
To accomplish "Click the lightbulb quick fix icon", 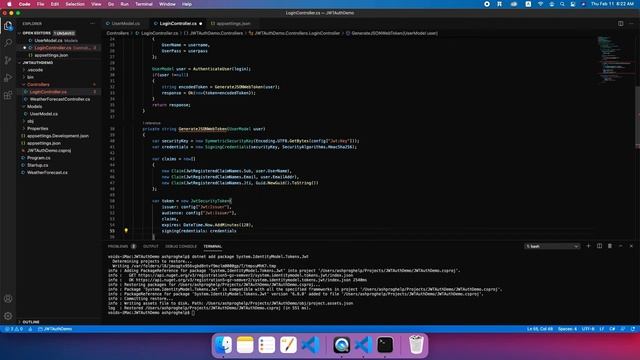I will 126,231.
